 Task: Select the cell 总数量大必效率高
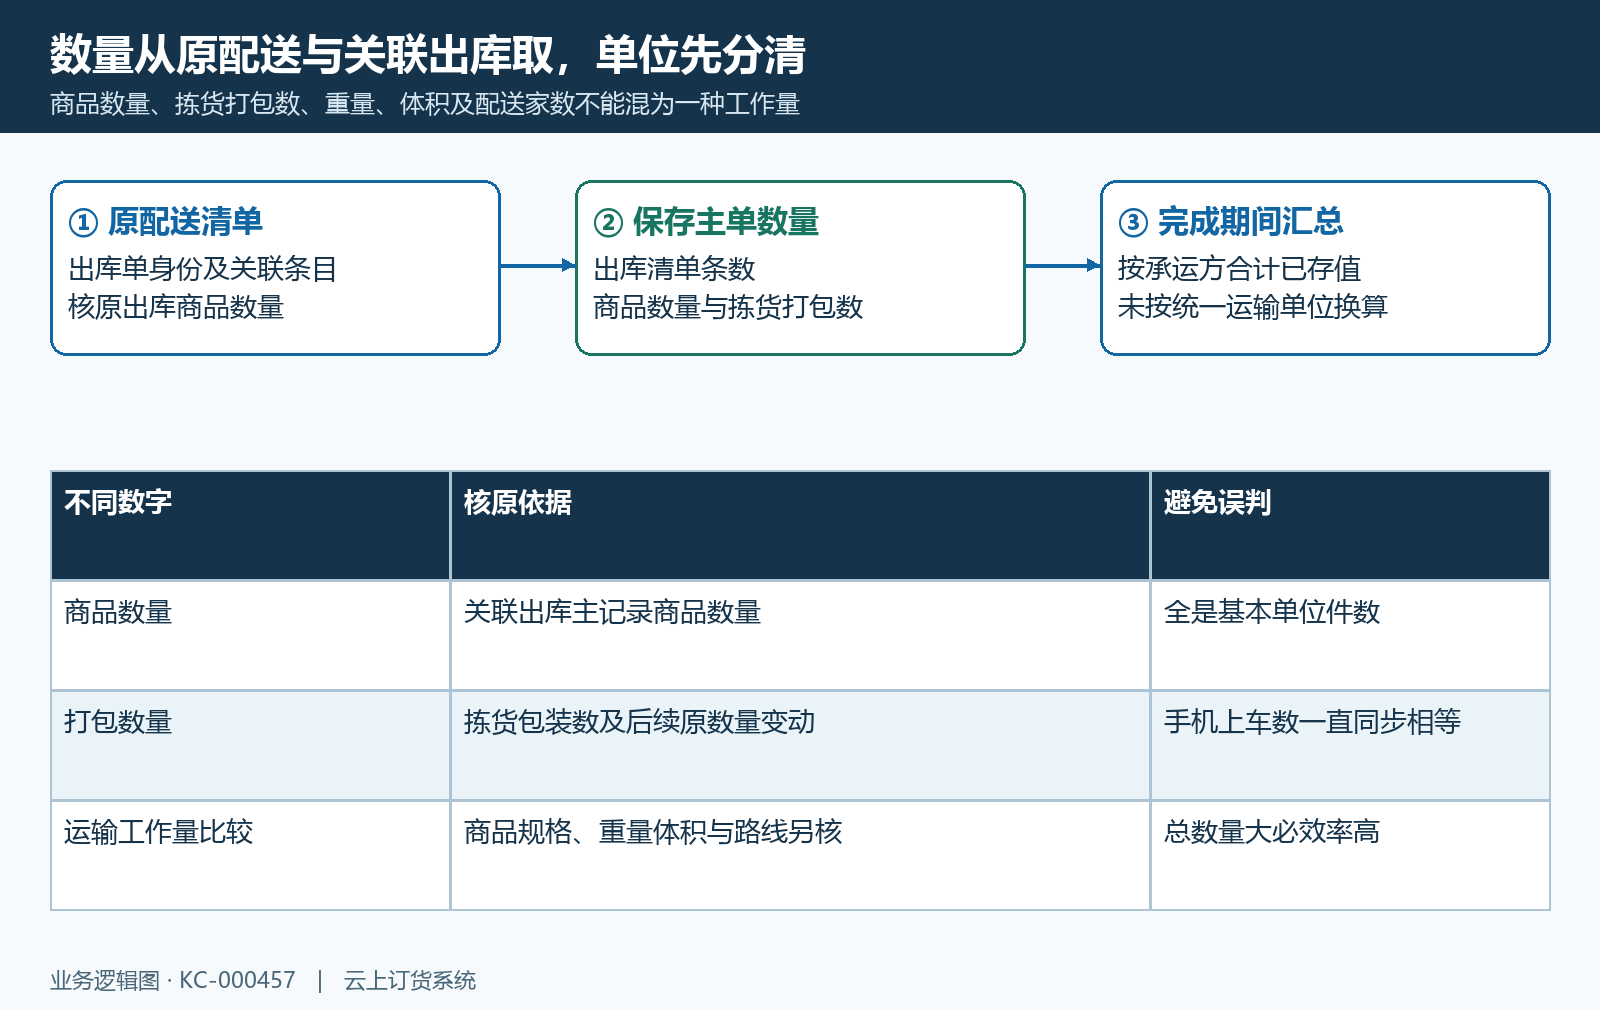1350,855
